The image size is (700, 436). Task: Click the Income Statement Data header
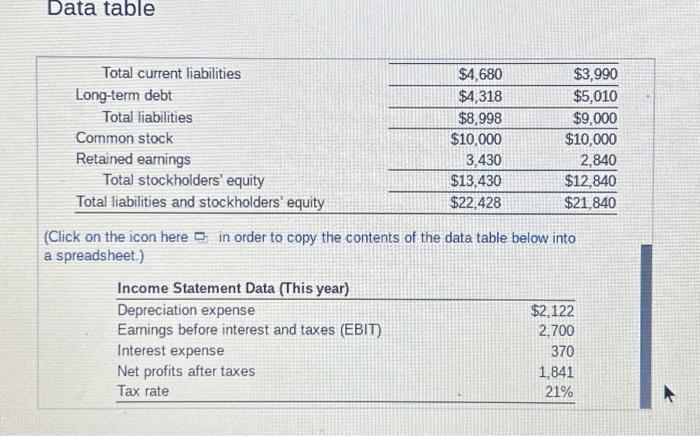point(233,288)
